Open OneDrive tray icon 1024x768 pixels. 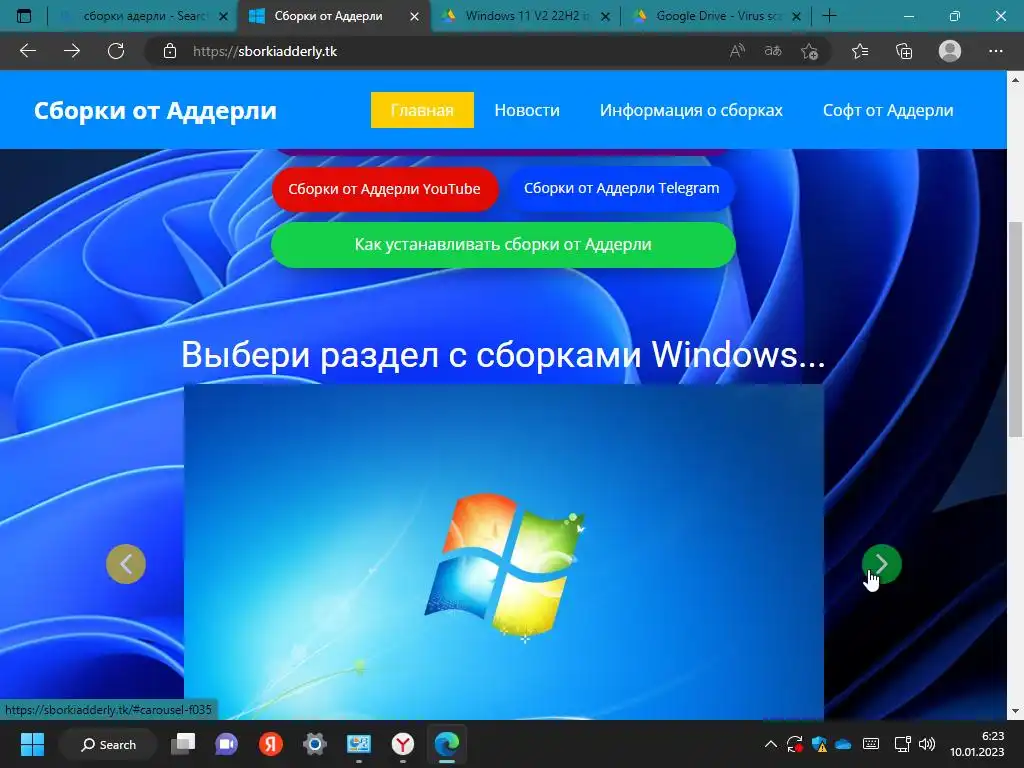coord(843,744)
